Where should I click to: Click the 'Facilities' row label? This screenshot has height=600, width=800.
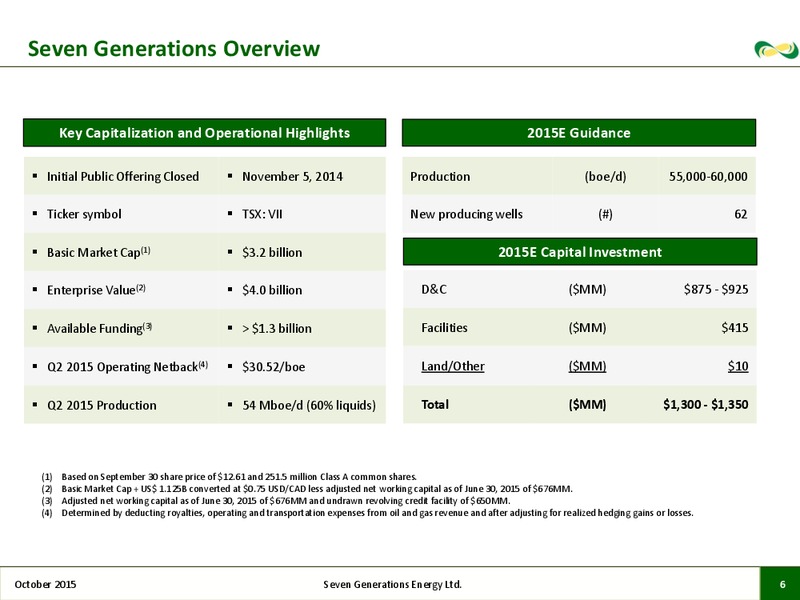tap(444, 328)
